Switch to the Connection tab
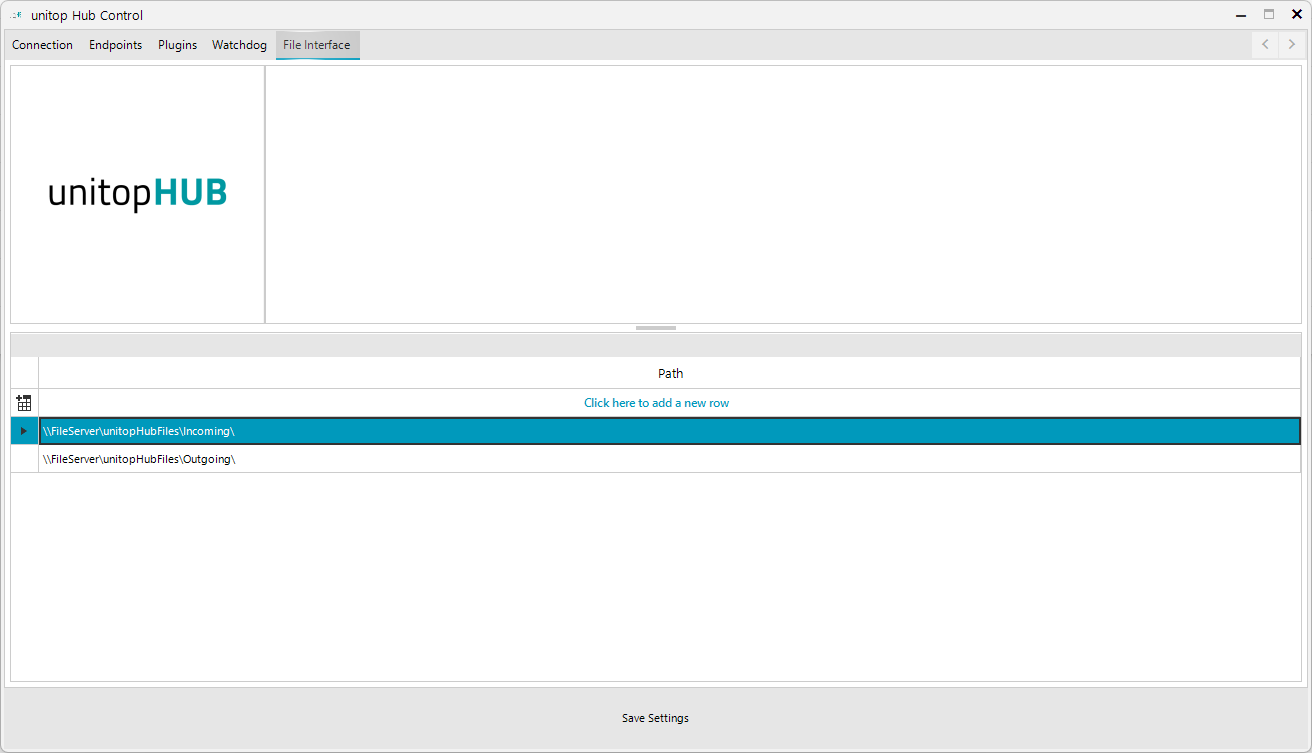This screenshot has width=1312, height=753. (42, 45)
